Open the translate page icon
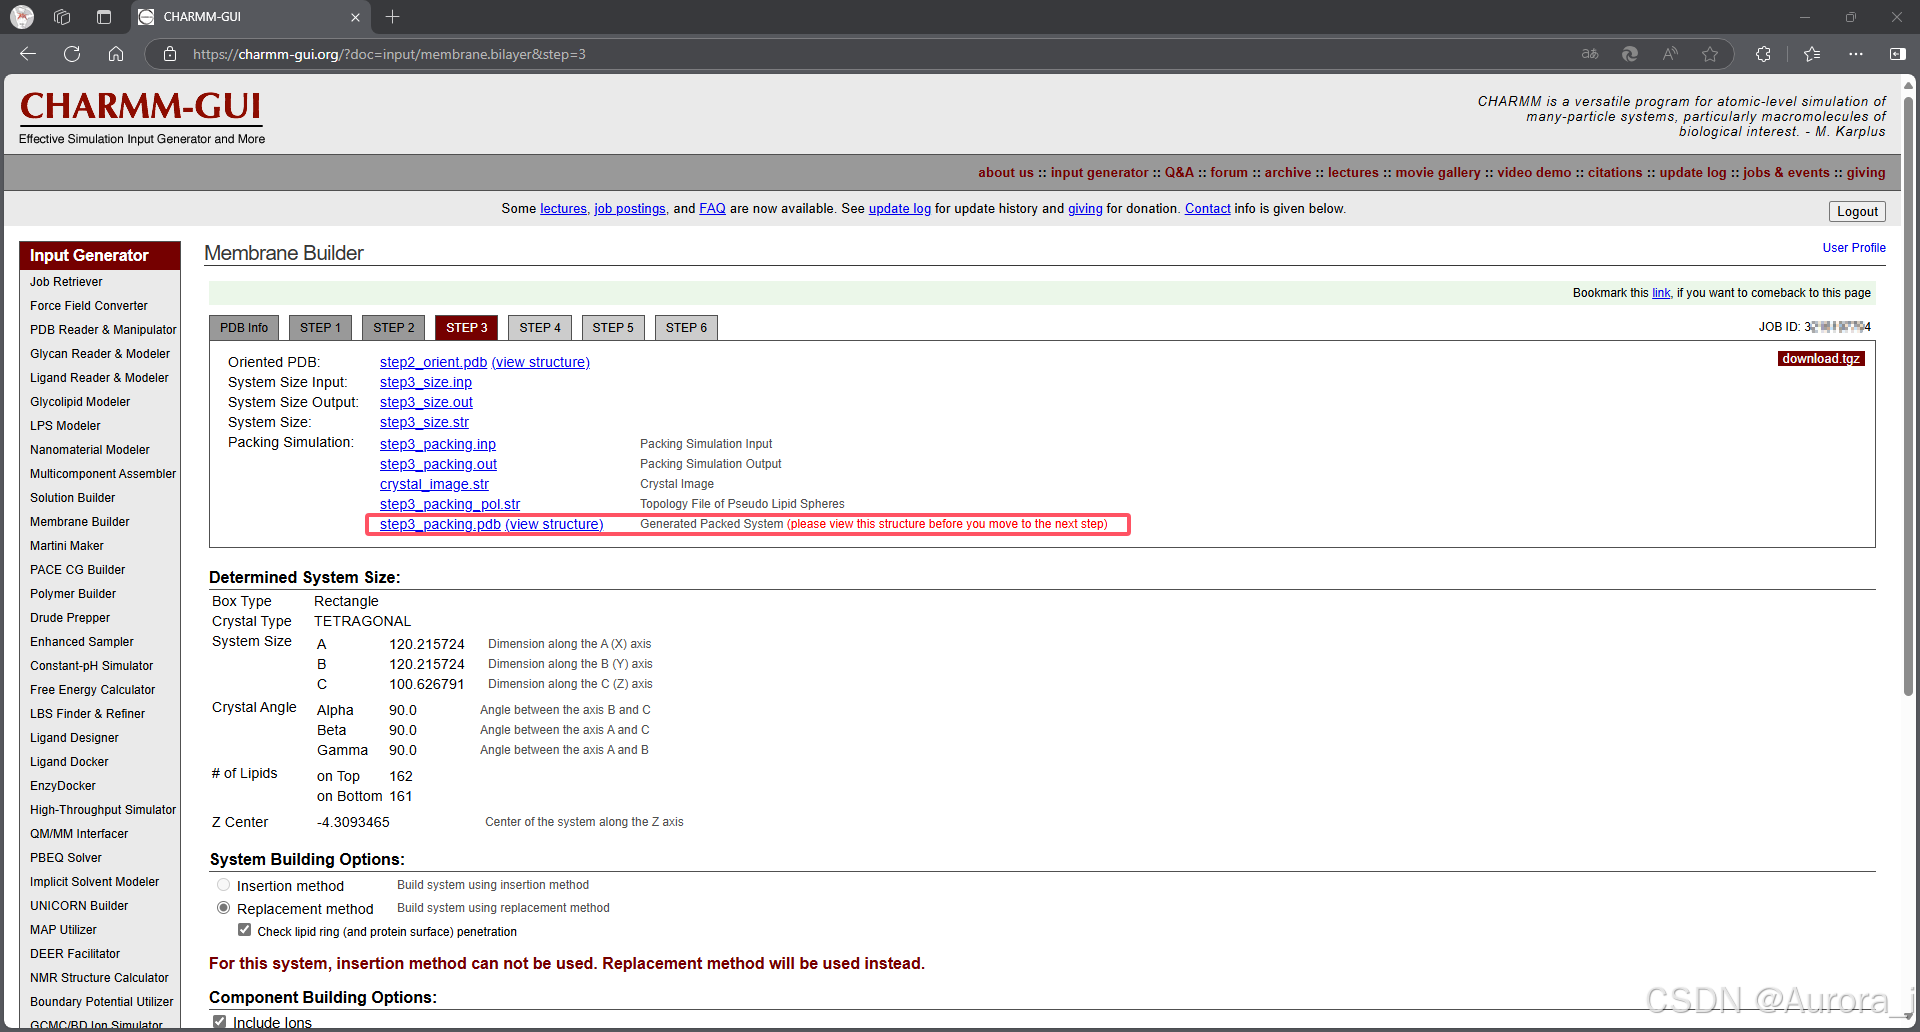This screenshot has width=1920, height=1032. (x=1590, y=54)
